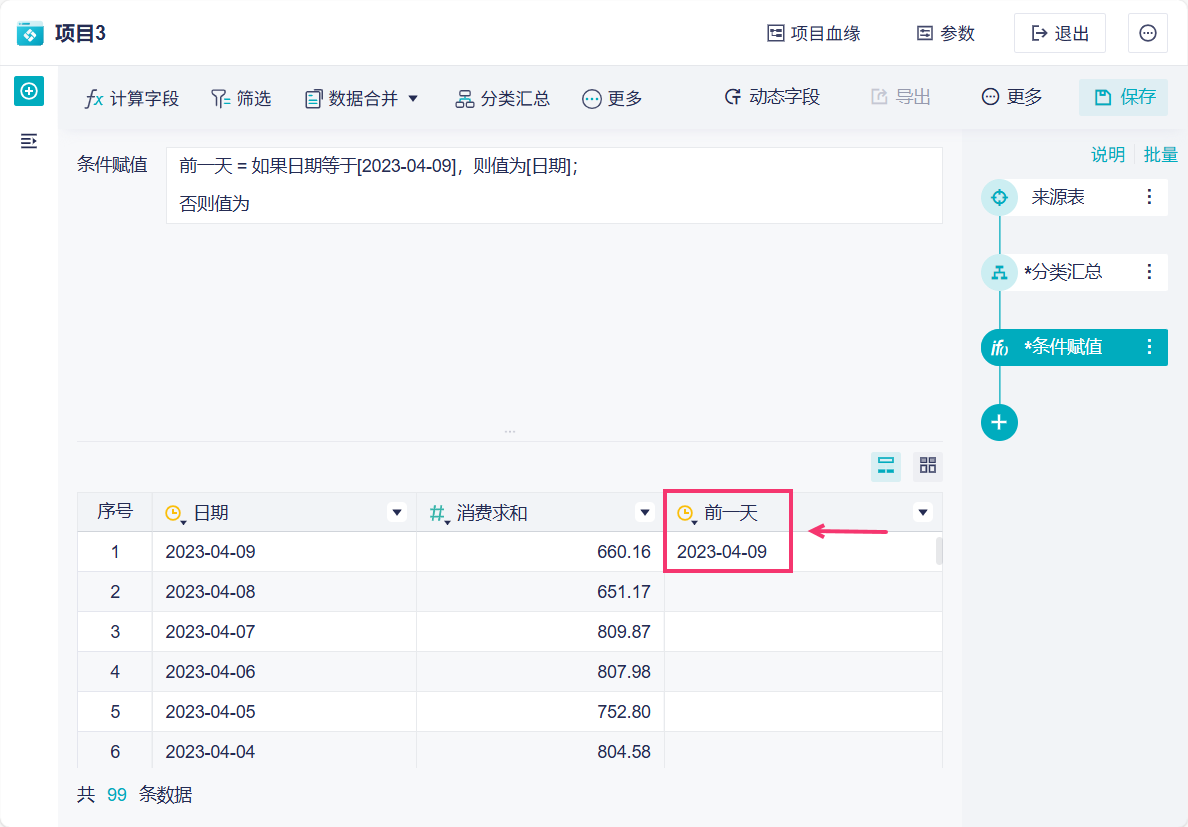Image resolution: width=1188 pixels, height=827 pixels.
Task: Open the 计算字段 toolbar item
Action: (132, 98)
